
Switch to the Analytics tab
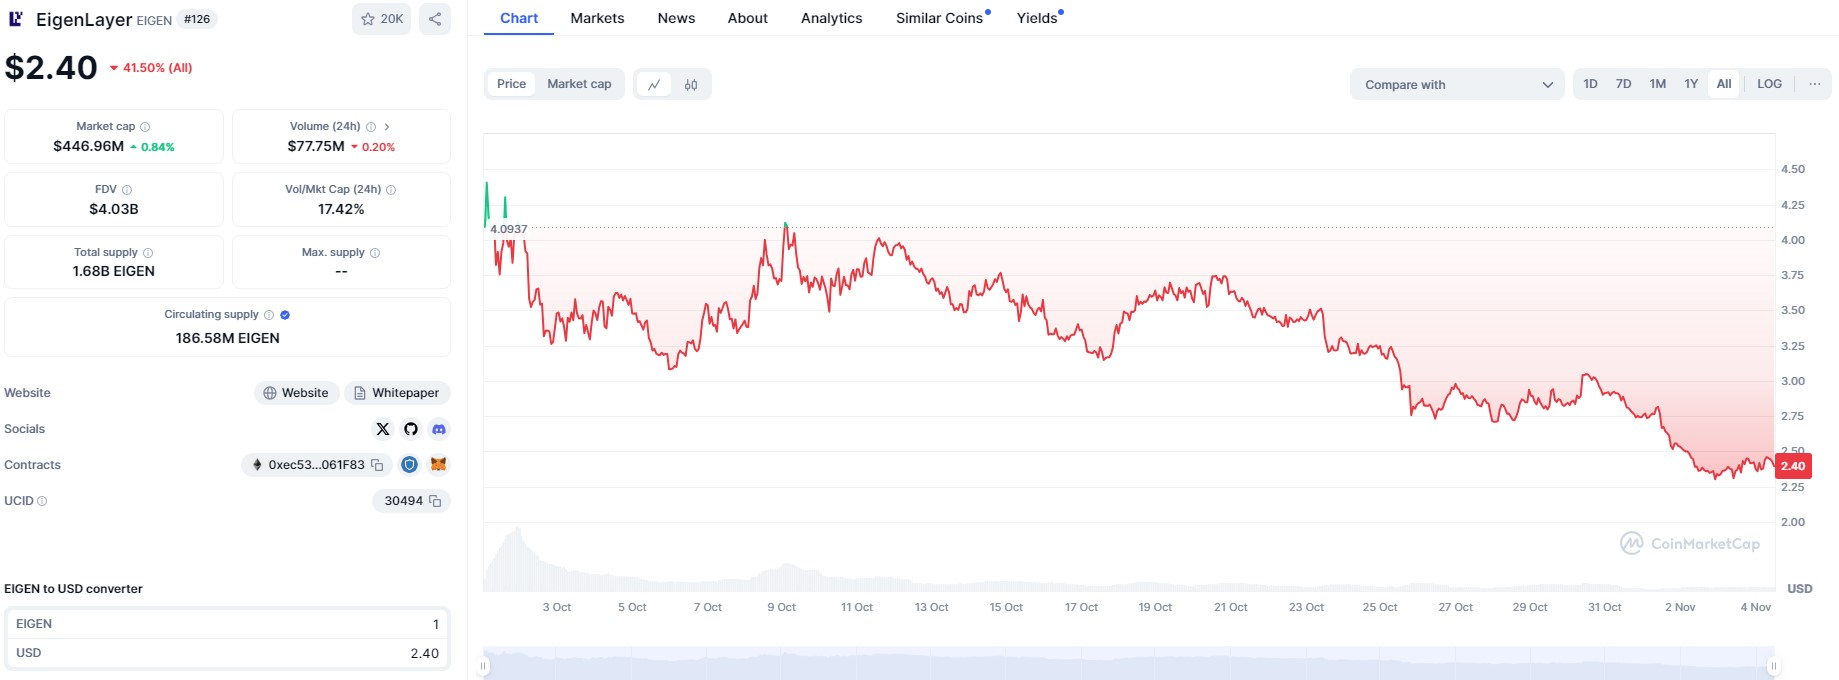coord(831,18)
